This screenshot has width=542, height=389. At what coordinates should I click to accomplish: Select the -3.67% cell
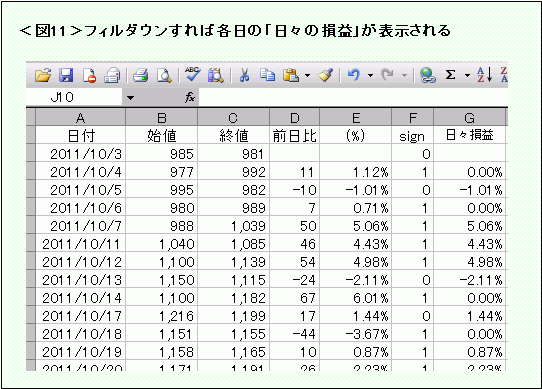pyautogui.click(x=356, y=333)
